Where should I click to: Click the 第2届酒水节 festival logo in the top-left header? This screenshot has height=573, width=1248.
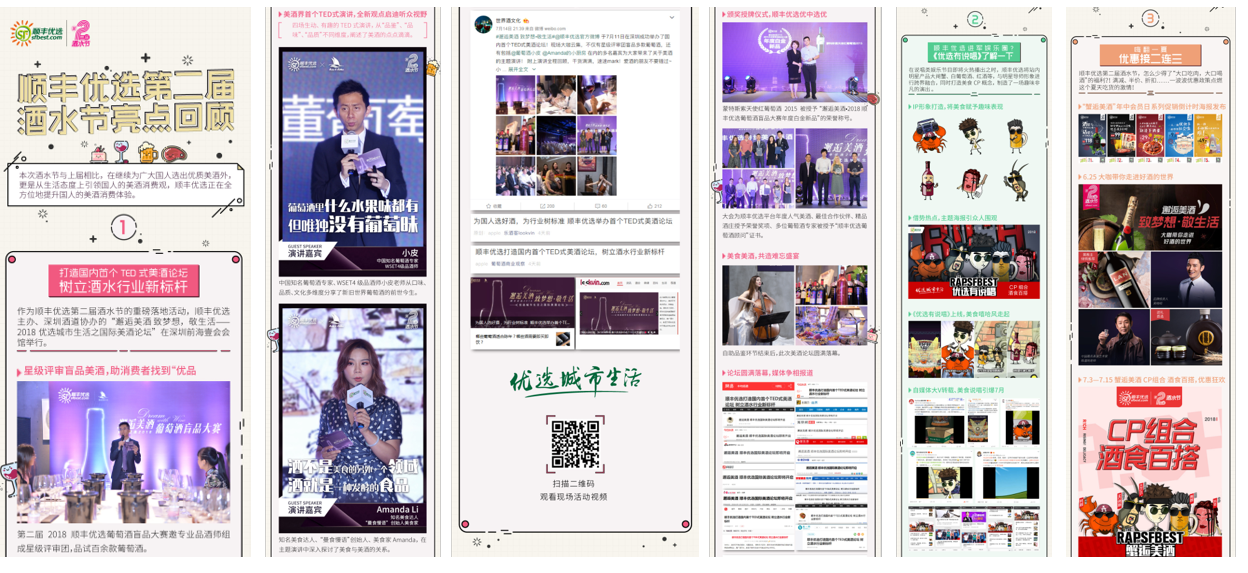pyautogui.click(x=81, y=34)
